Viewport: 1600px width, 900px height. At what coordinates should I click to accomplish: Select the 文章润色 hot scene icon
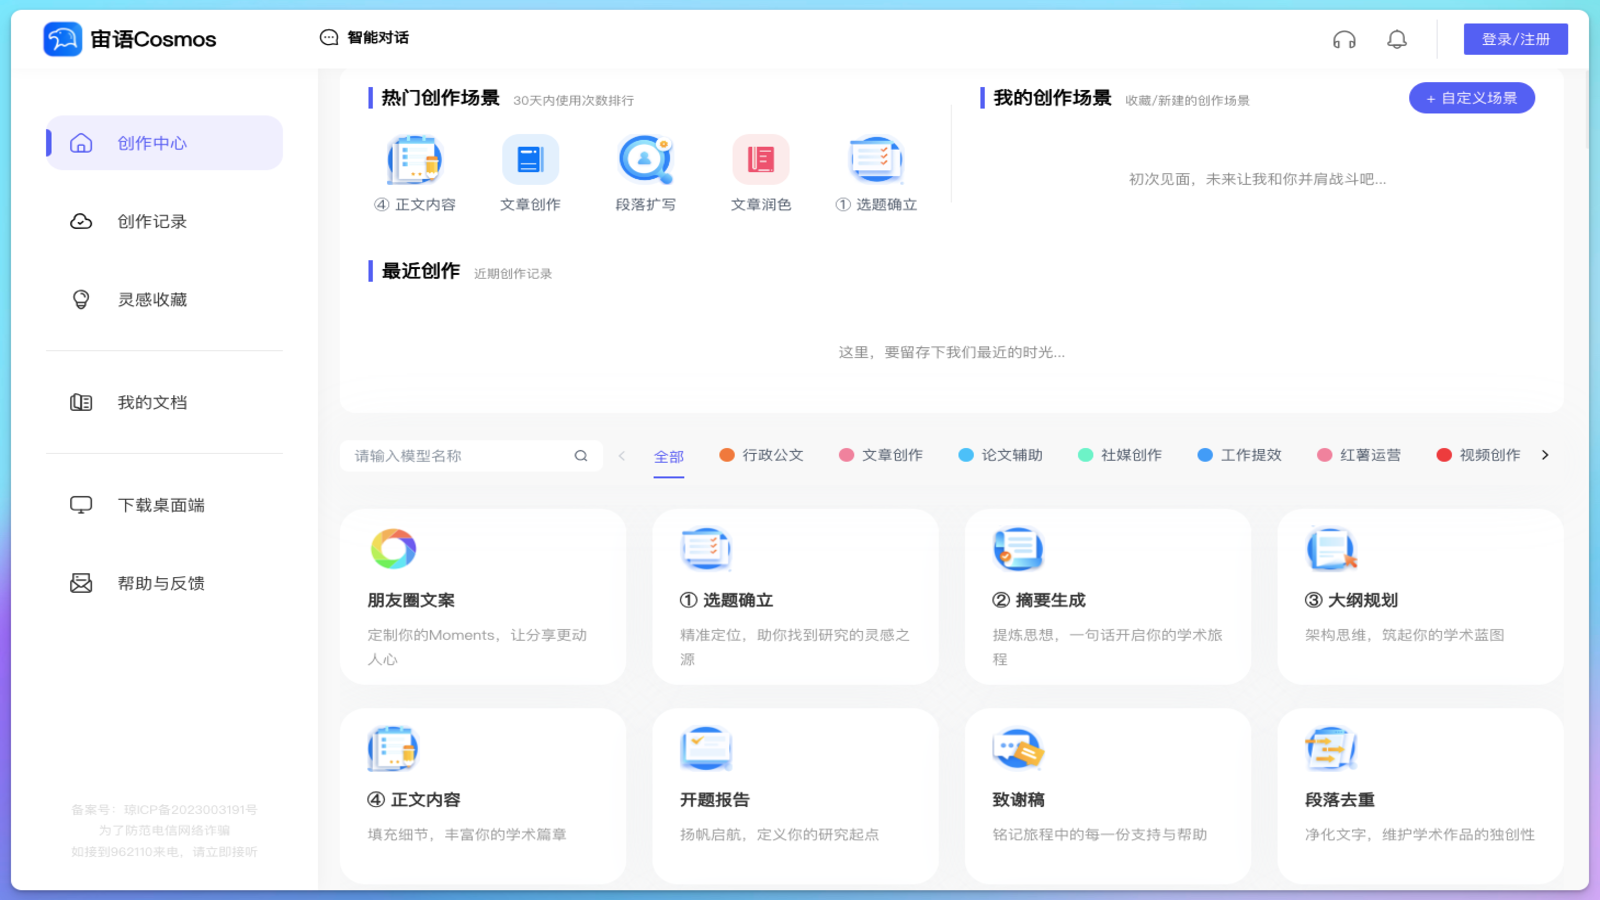(760, 160)
